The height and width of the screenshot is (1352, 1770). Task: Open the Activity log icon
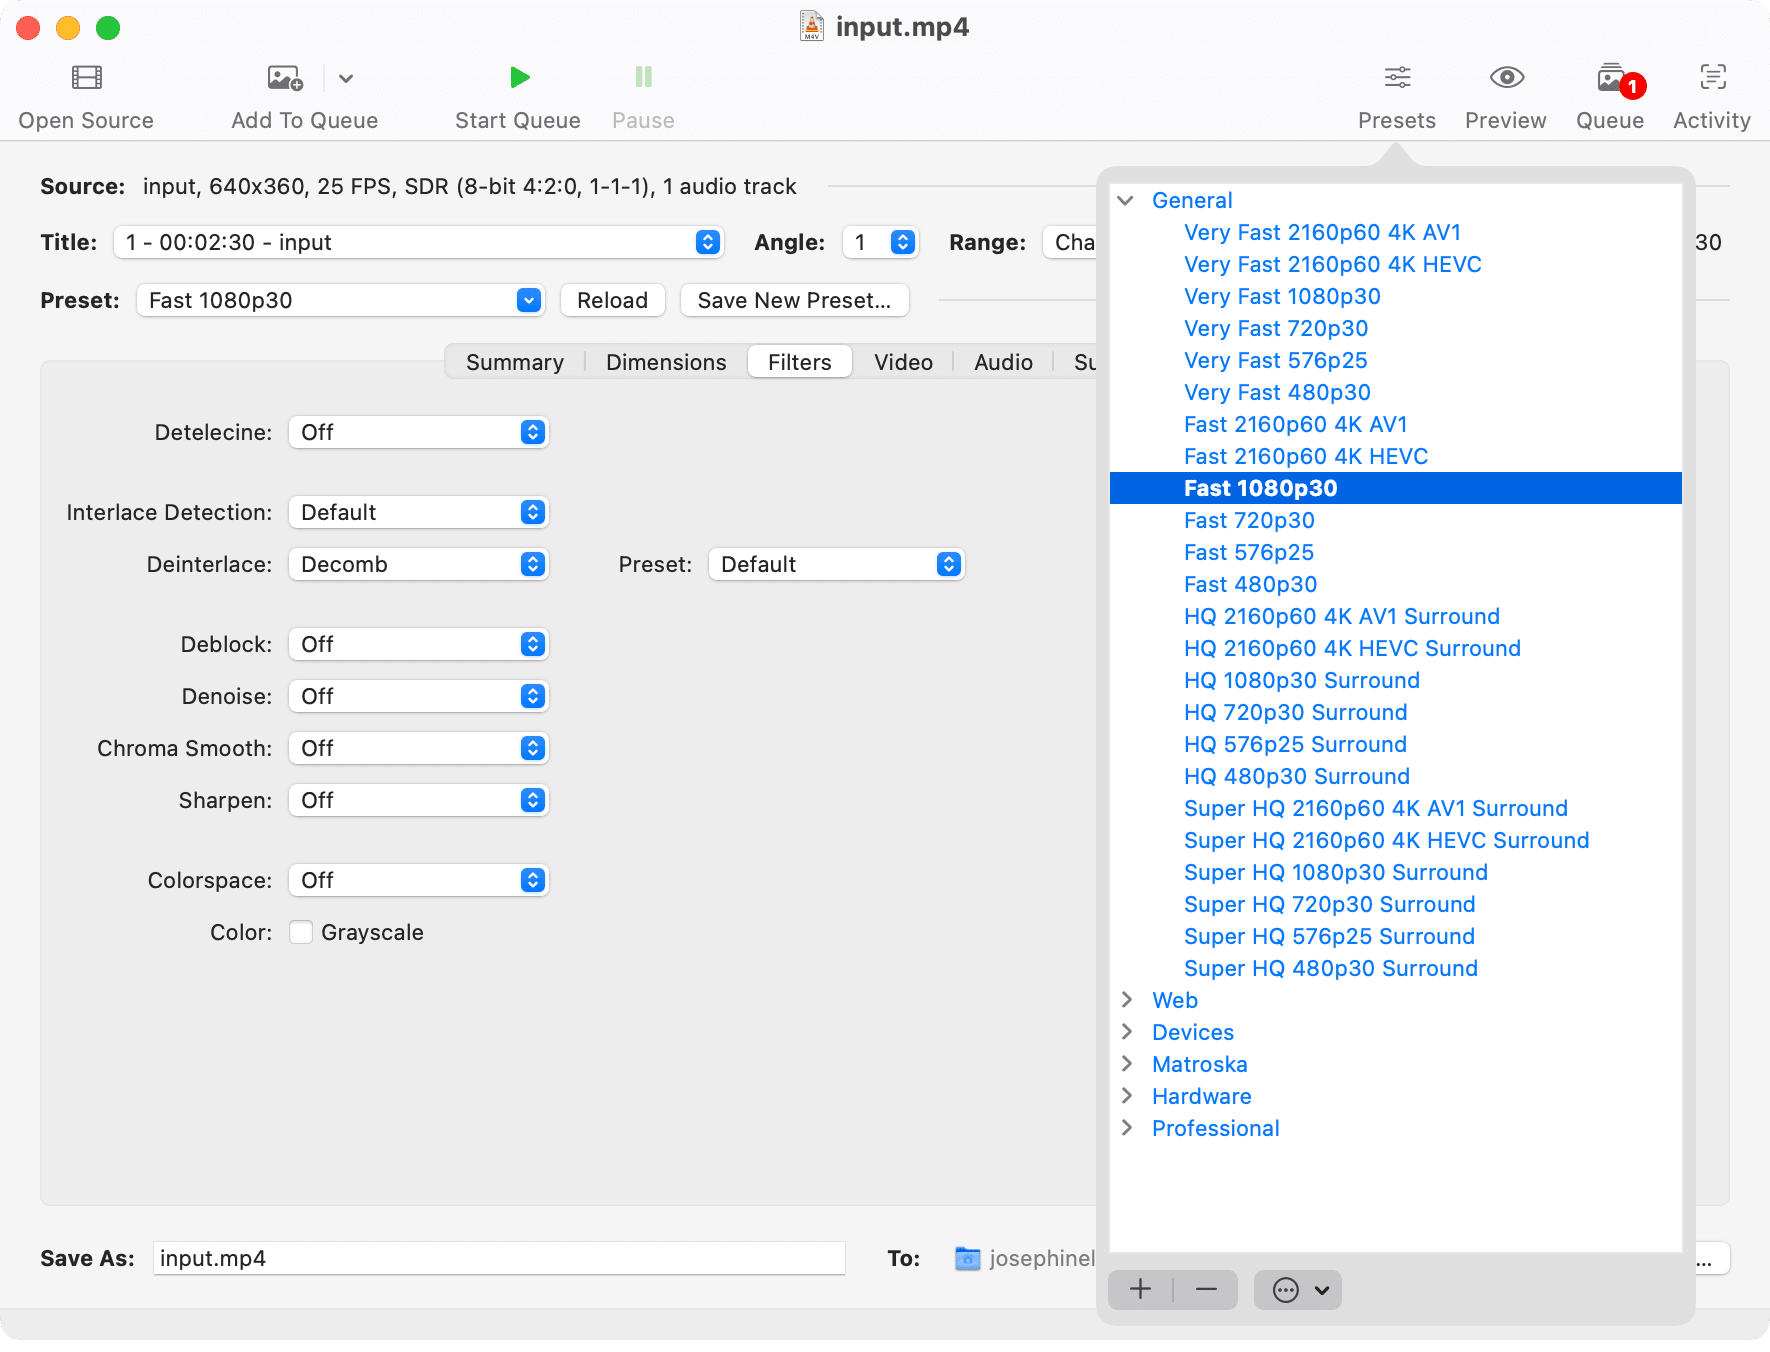(x=1712, y=78)
